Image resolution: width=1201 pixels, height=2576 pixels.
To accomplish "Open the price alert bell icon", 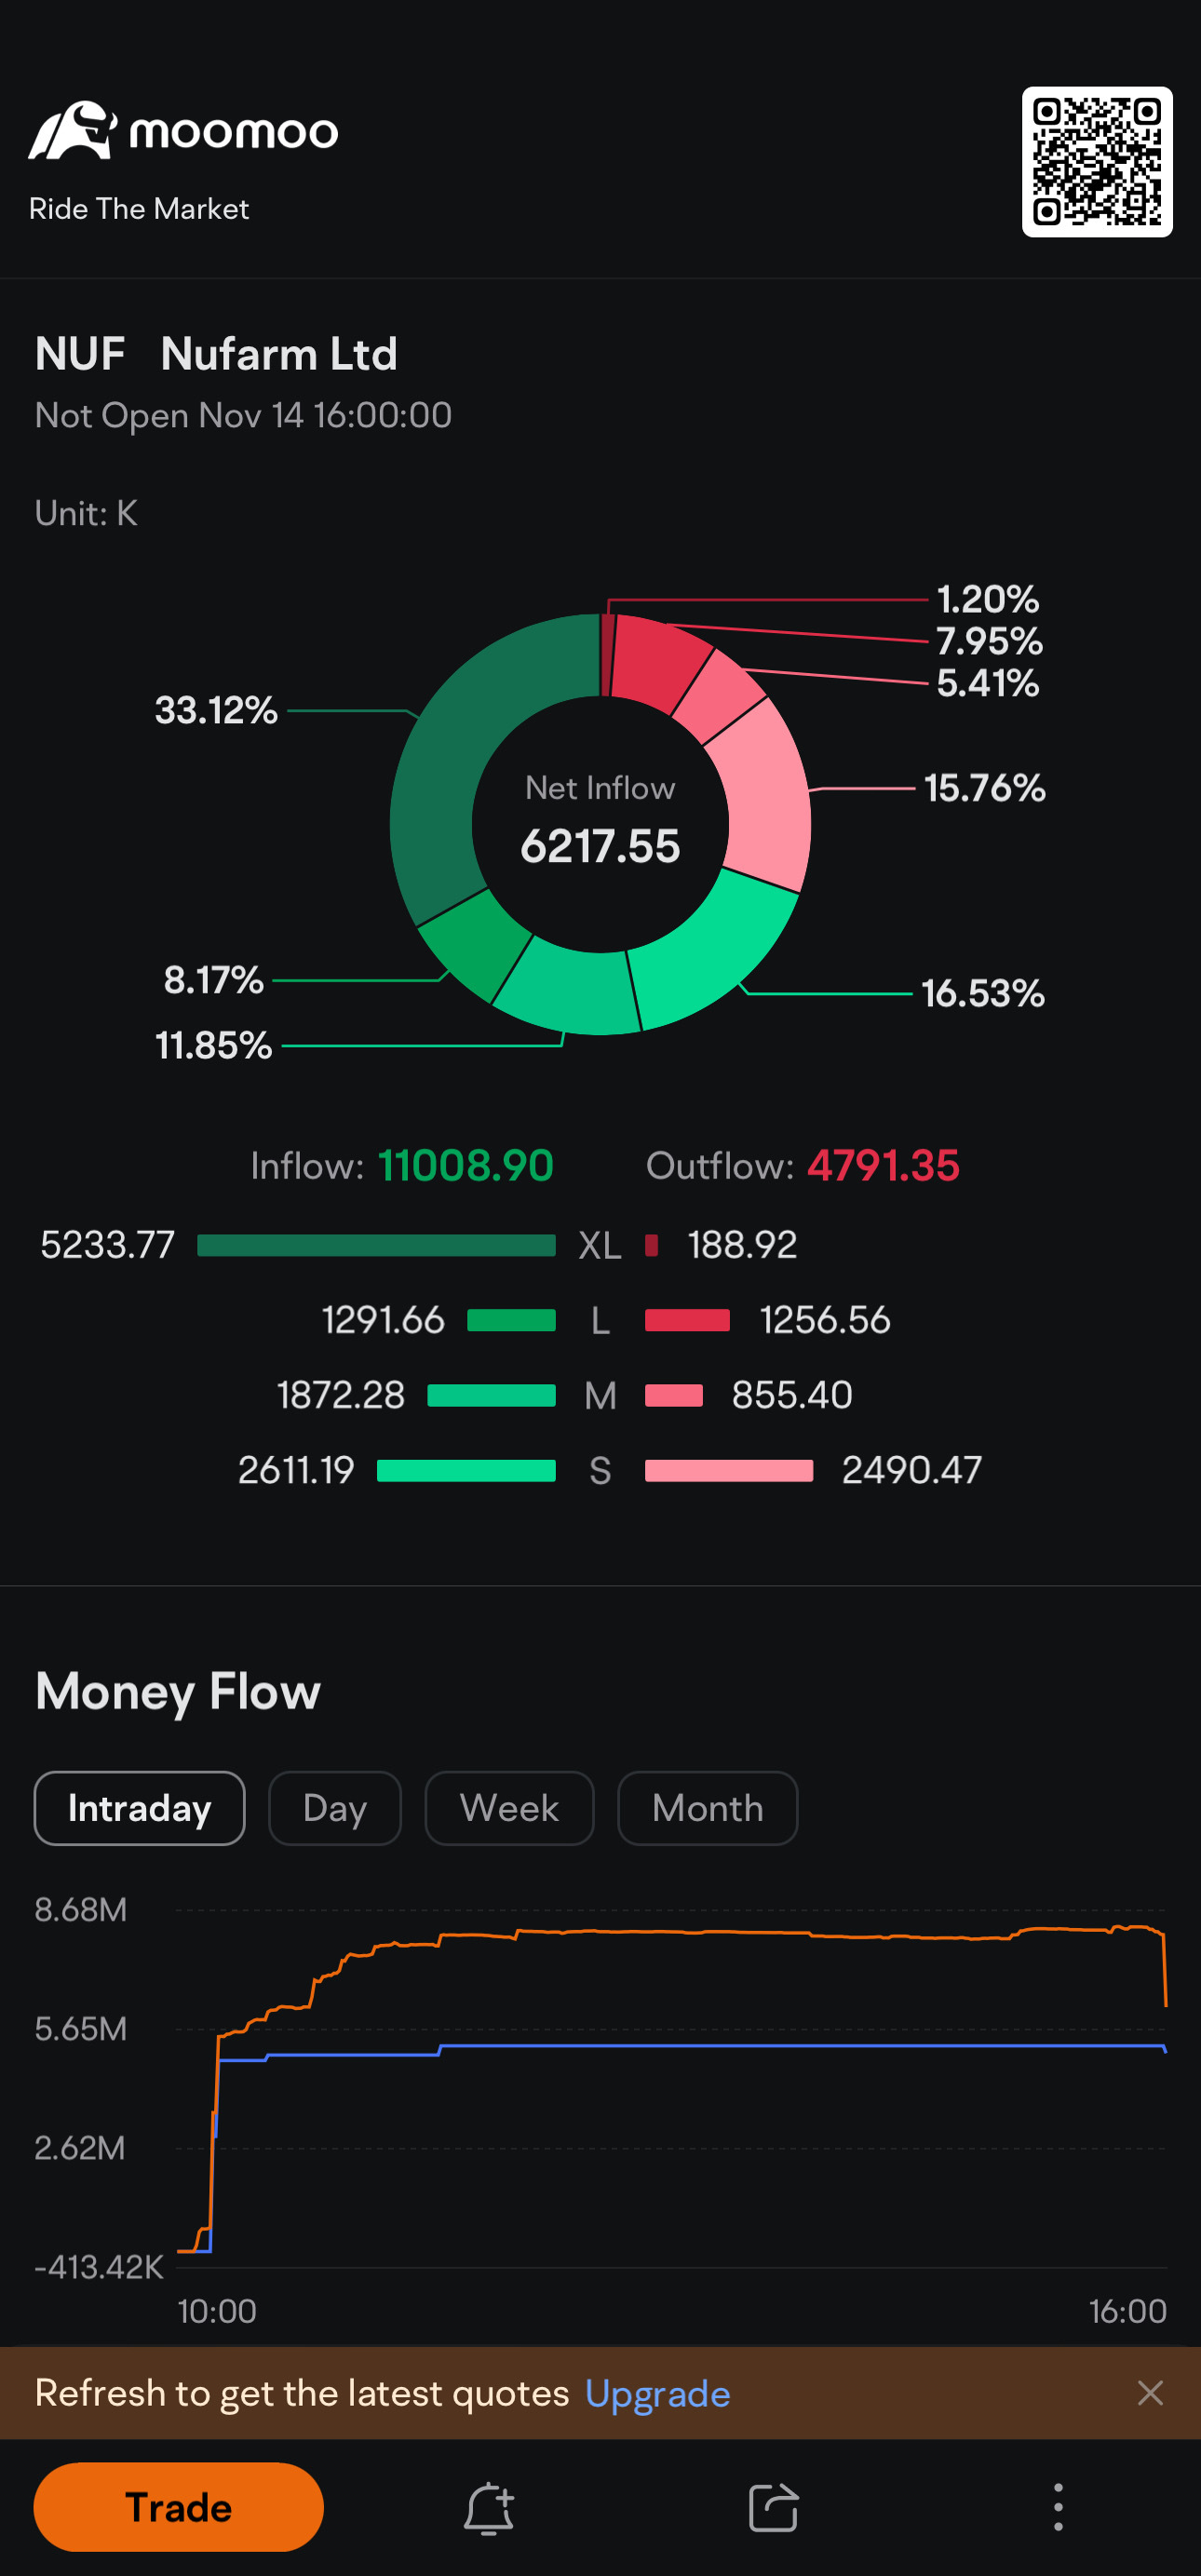I will (x=489, y=2507).
